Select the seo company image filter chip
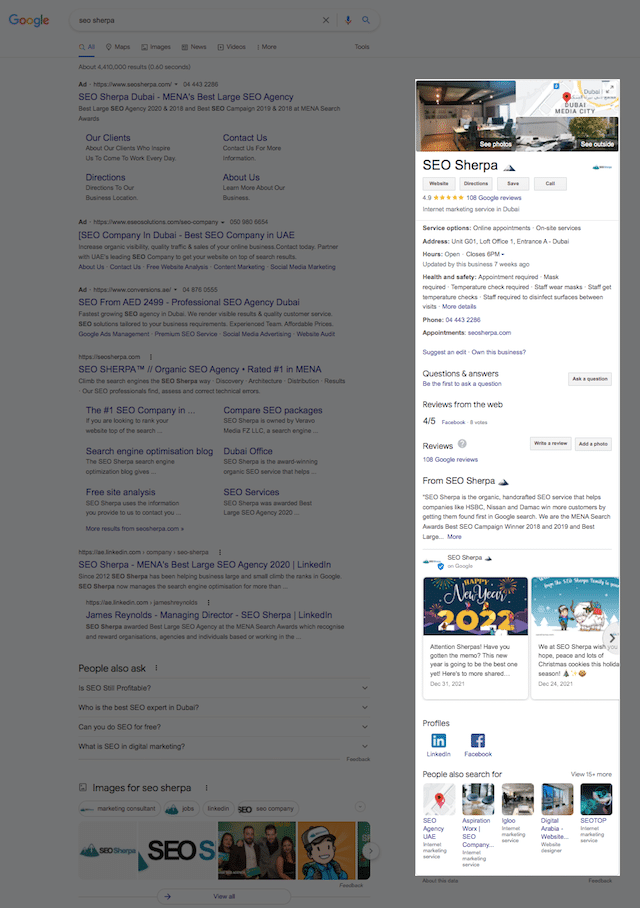 click(x=266, y=808)
